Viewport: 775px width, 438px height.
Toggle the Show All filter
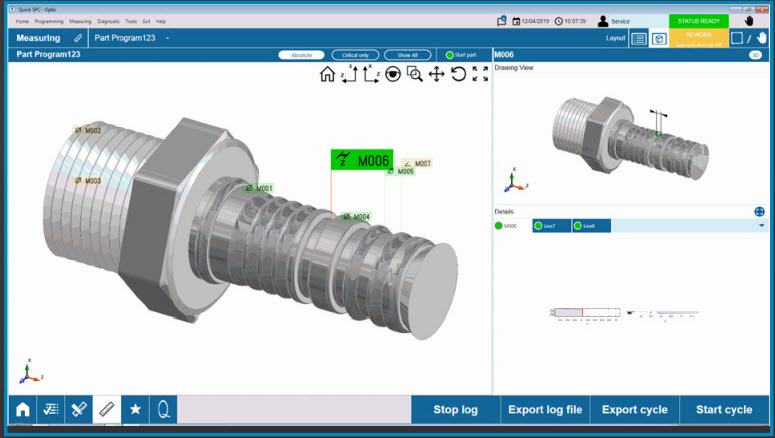tap(408, 55)
